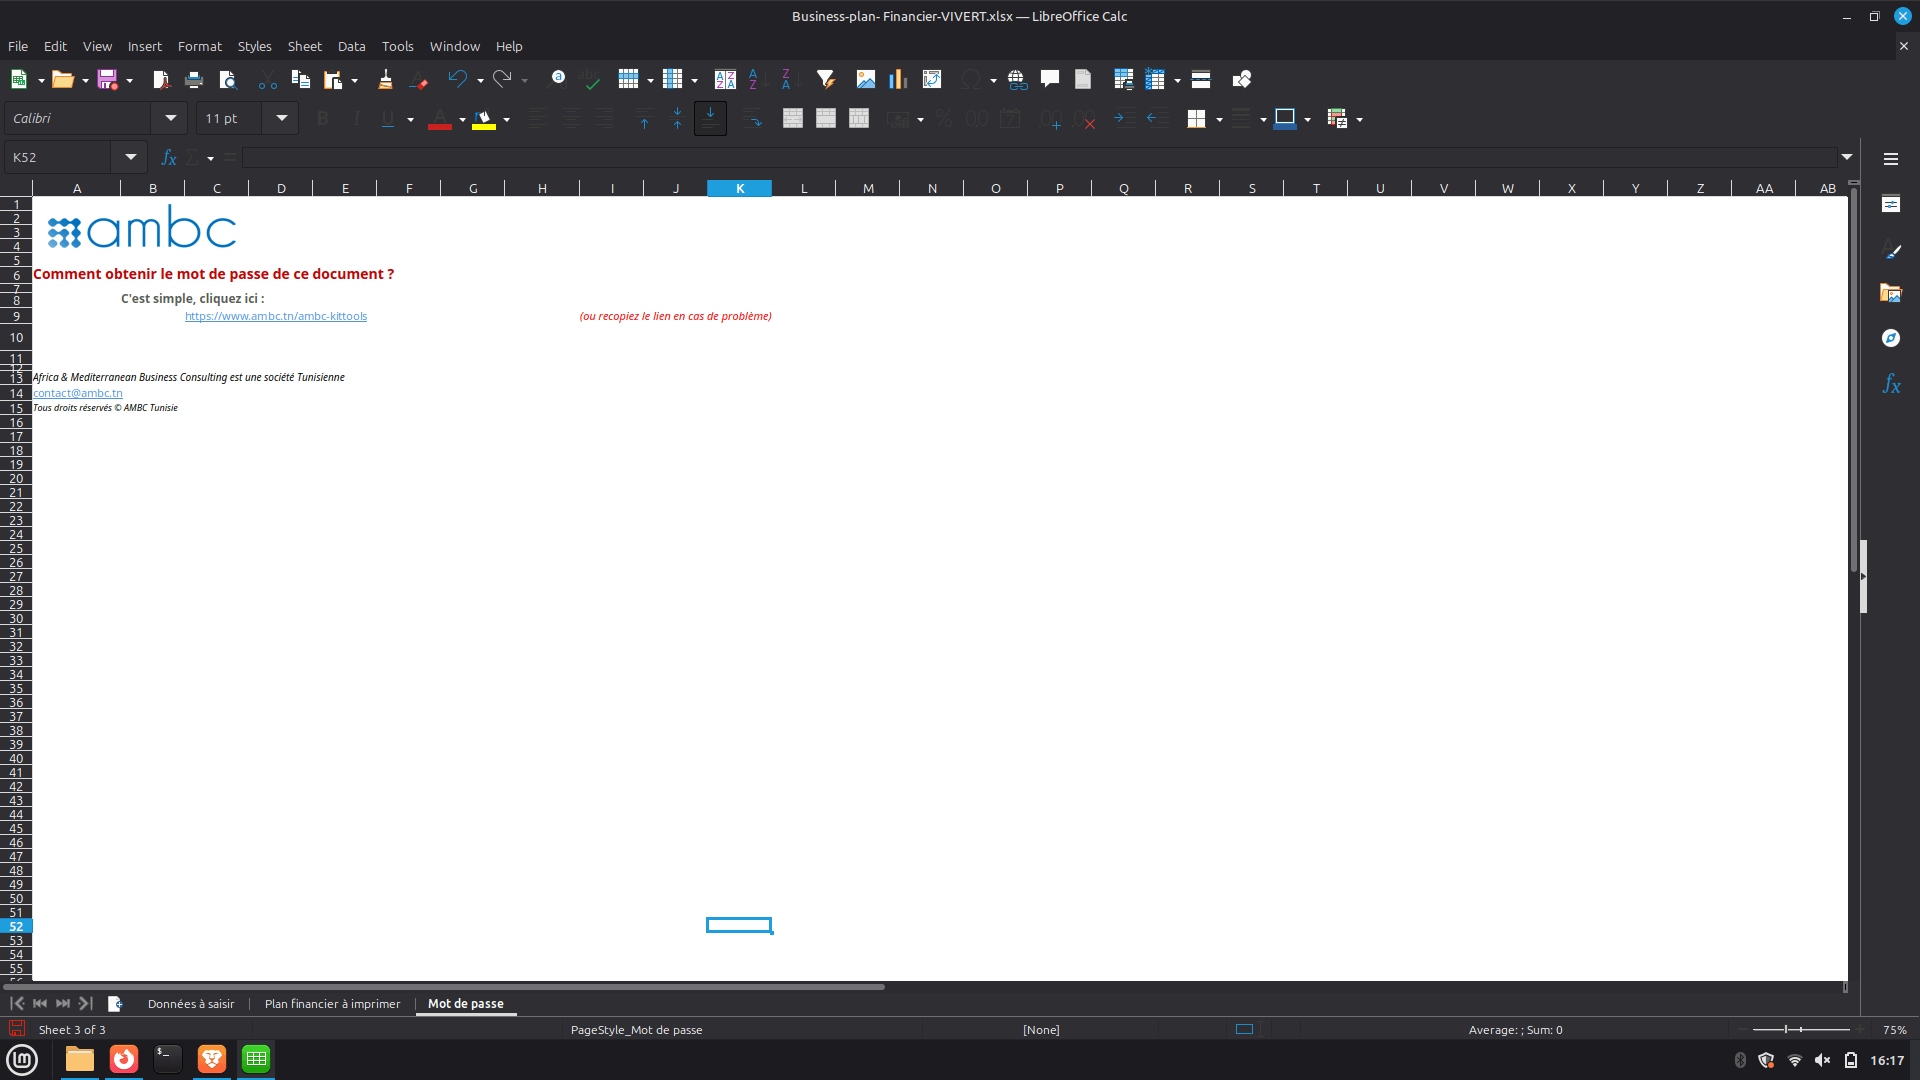The height and width of the screenshot is (1080, 1920).
Task: Expand the Calibri font name dropdown
Action: click(x=171, y=118)
